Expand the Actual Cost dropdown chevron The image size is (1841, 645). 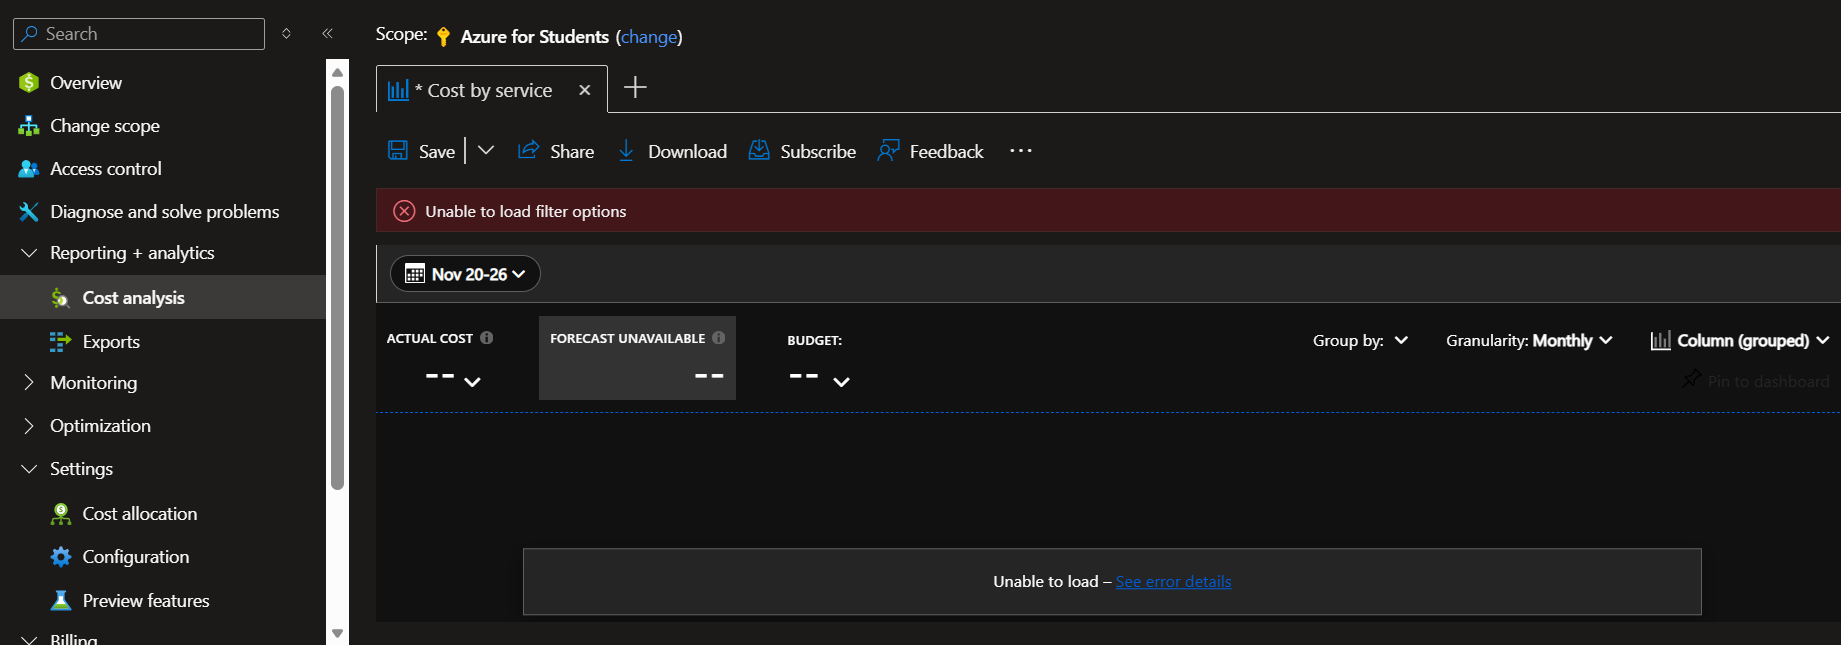point(473,382)
